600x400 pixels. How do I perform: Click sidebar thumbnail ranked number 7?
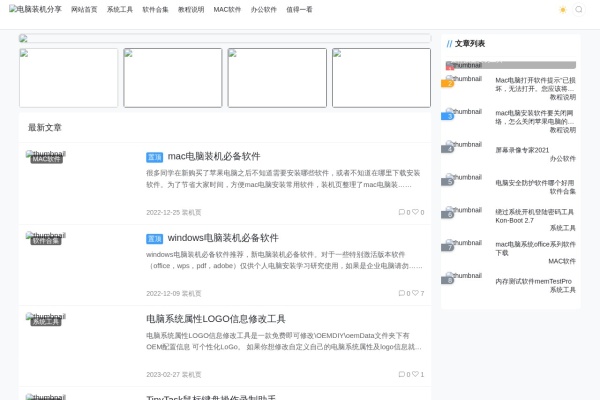[x=464, y=245]
